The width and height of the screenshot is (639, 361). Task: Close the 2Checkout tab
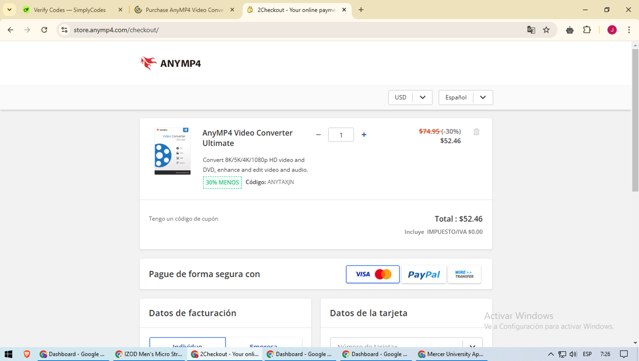tap(344, 10)
